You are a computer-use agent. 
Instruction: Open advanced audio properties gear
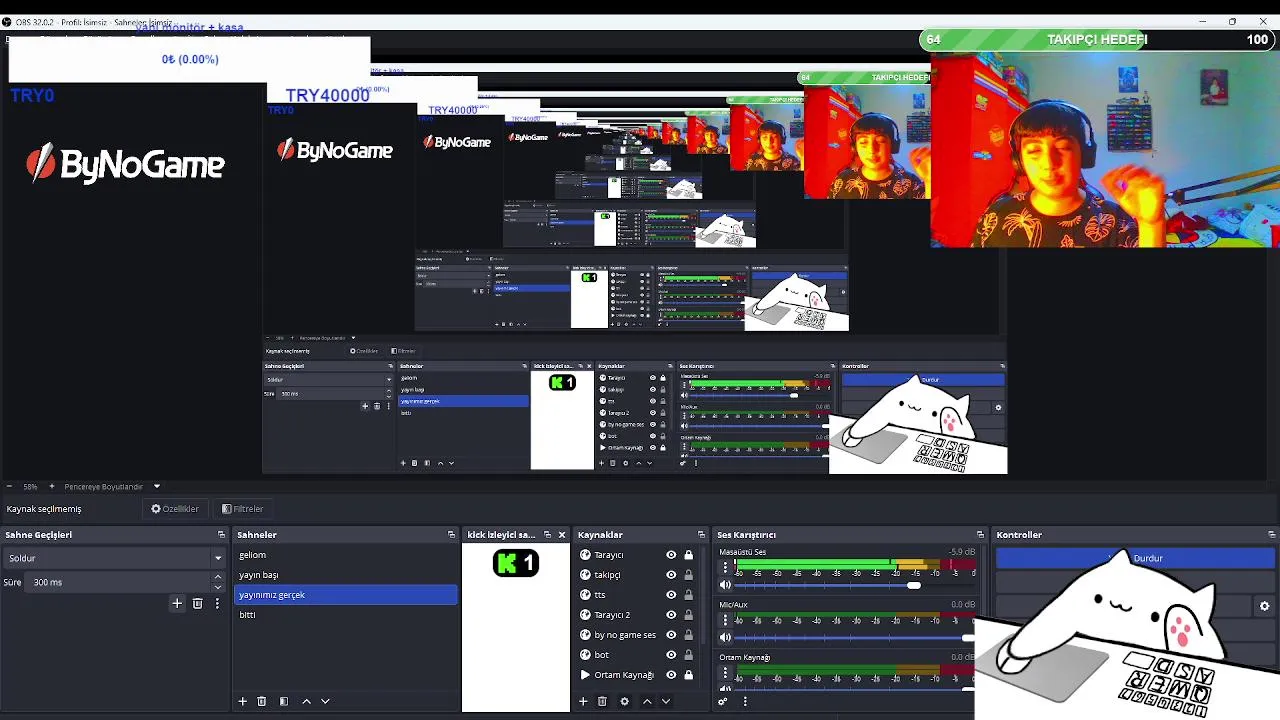pyautogui.click(x=723, y=701)
